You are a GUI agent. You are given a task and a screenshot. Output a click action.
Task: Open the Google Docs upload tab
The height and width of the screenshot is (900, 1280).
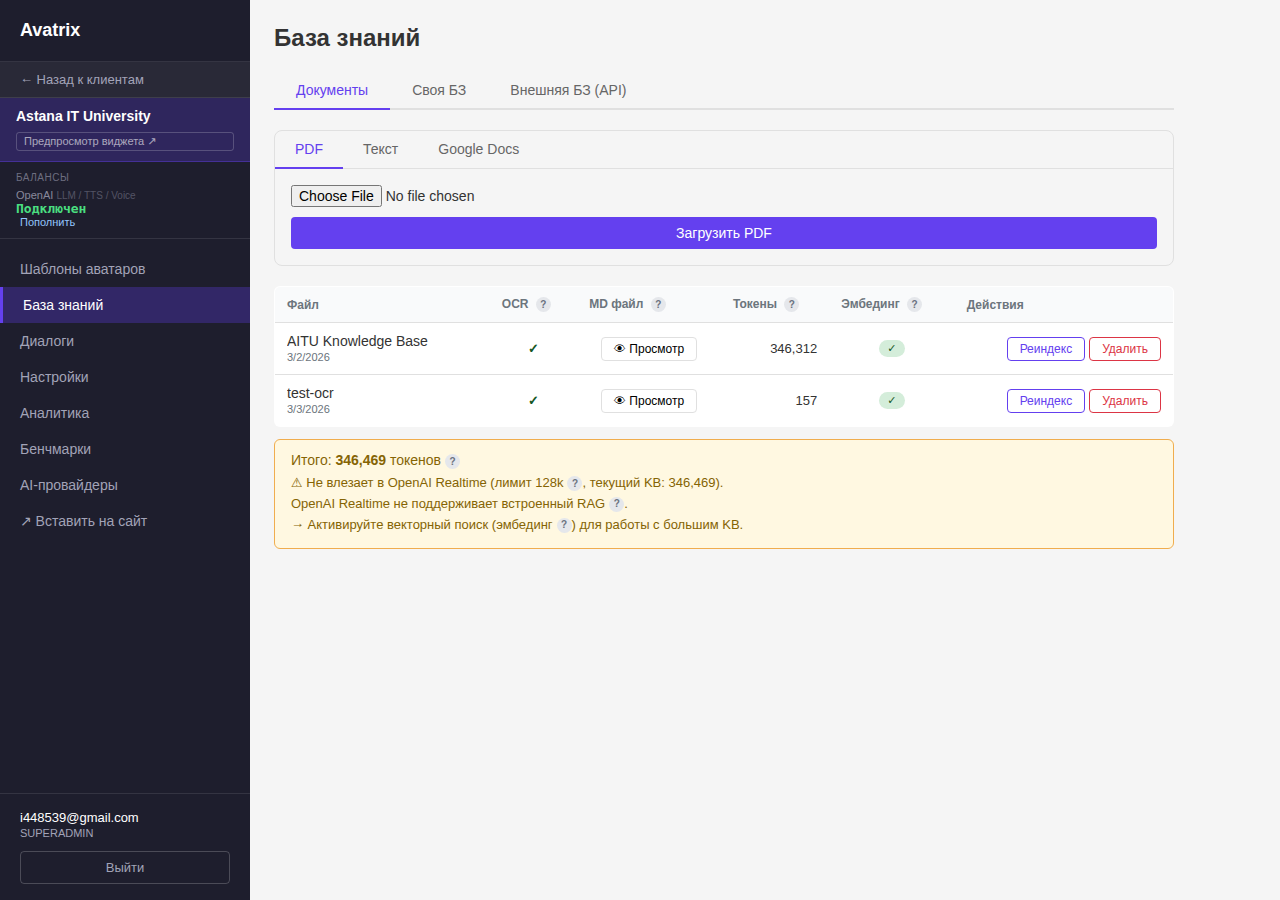tap(478, 149)
